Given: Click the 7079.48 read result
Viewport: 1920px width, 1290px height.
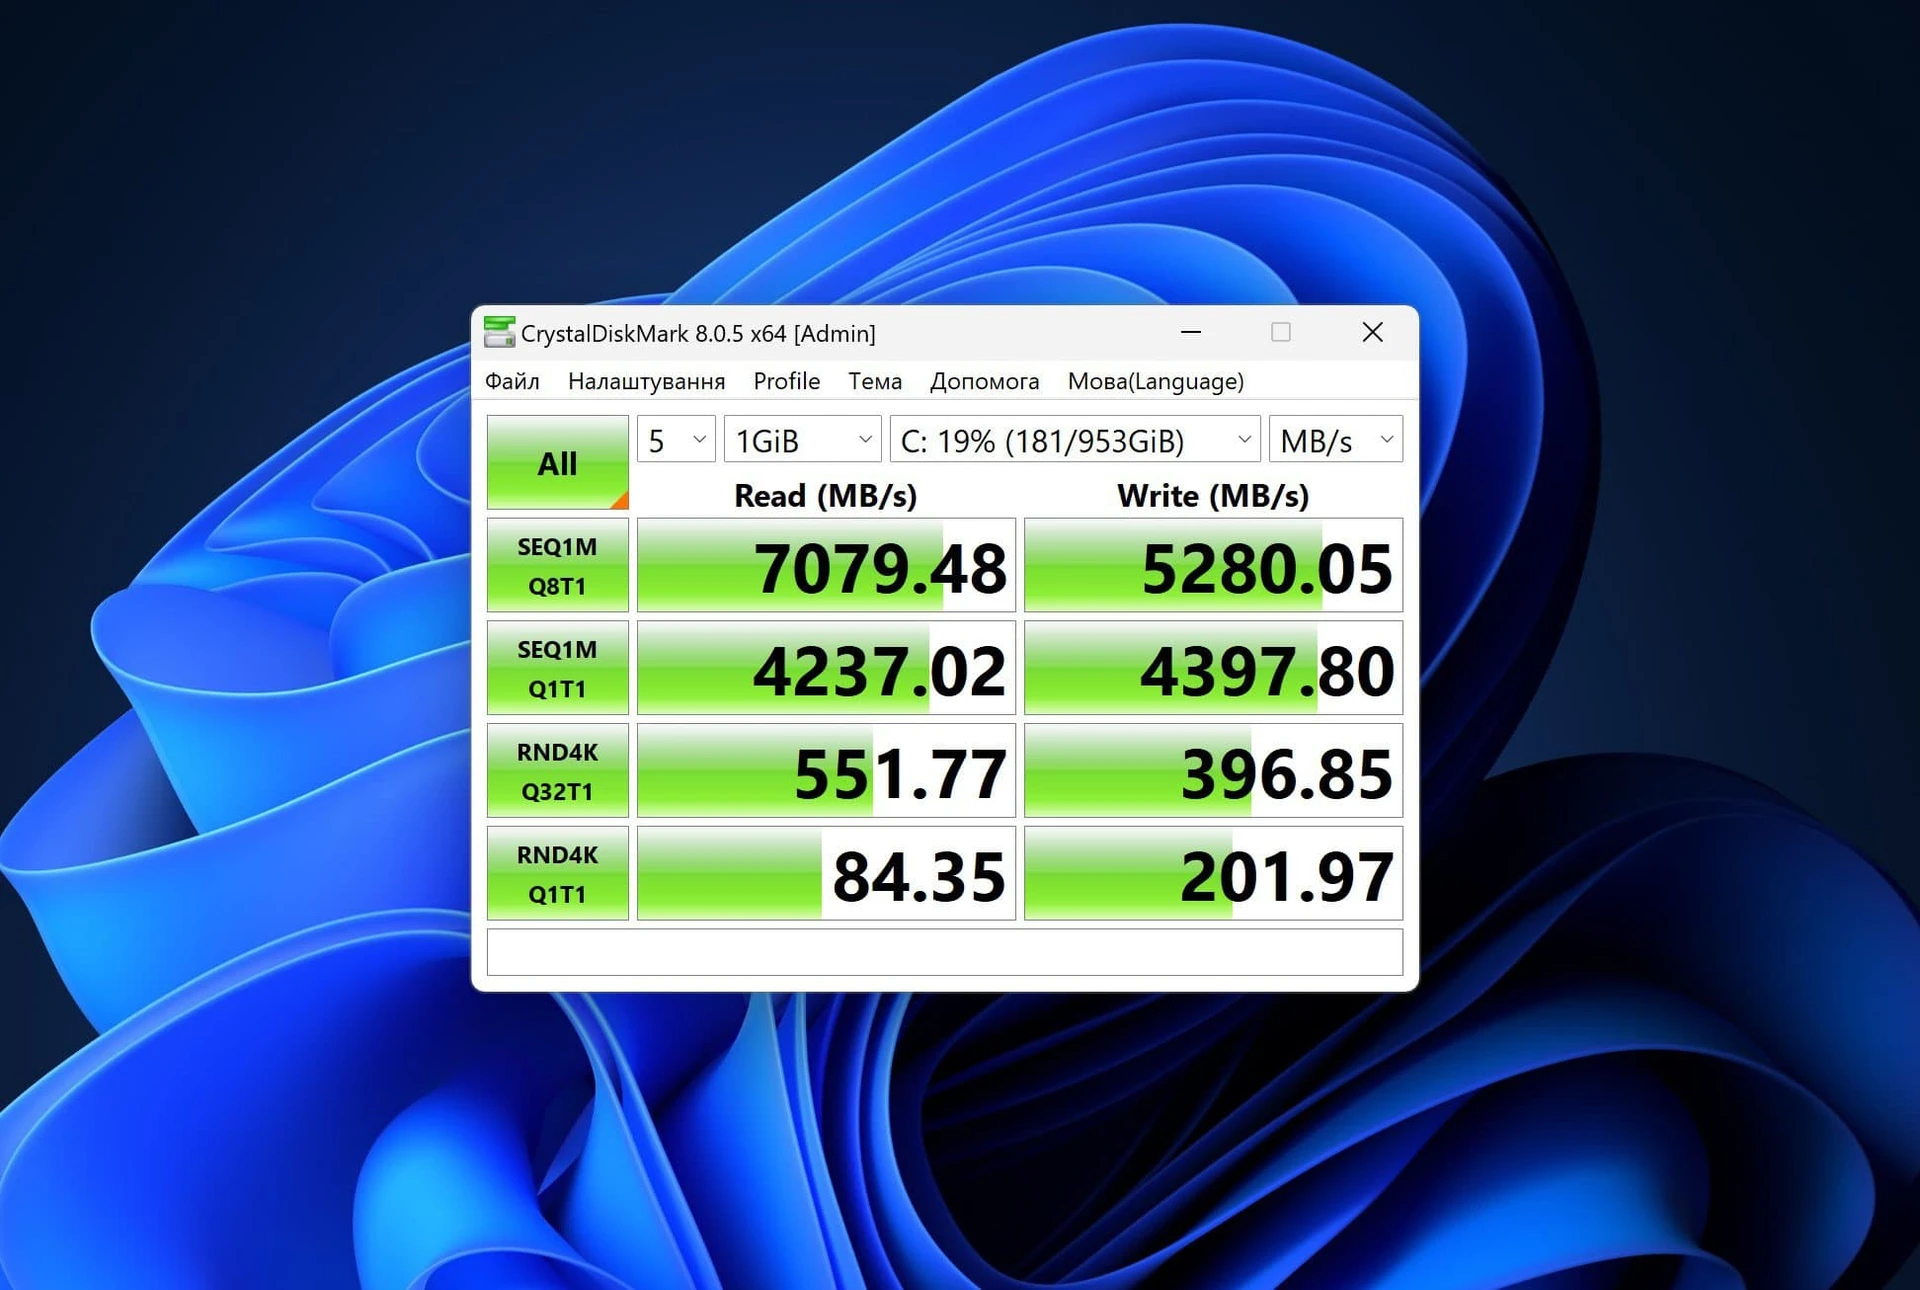Looking at the screenshot, I should click(826, 565).
